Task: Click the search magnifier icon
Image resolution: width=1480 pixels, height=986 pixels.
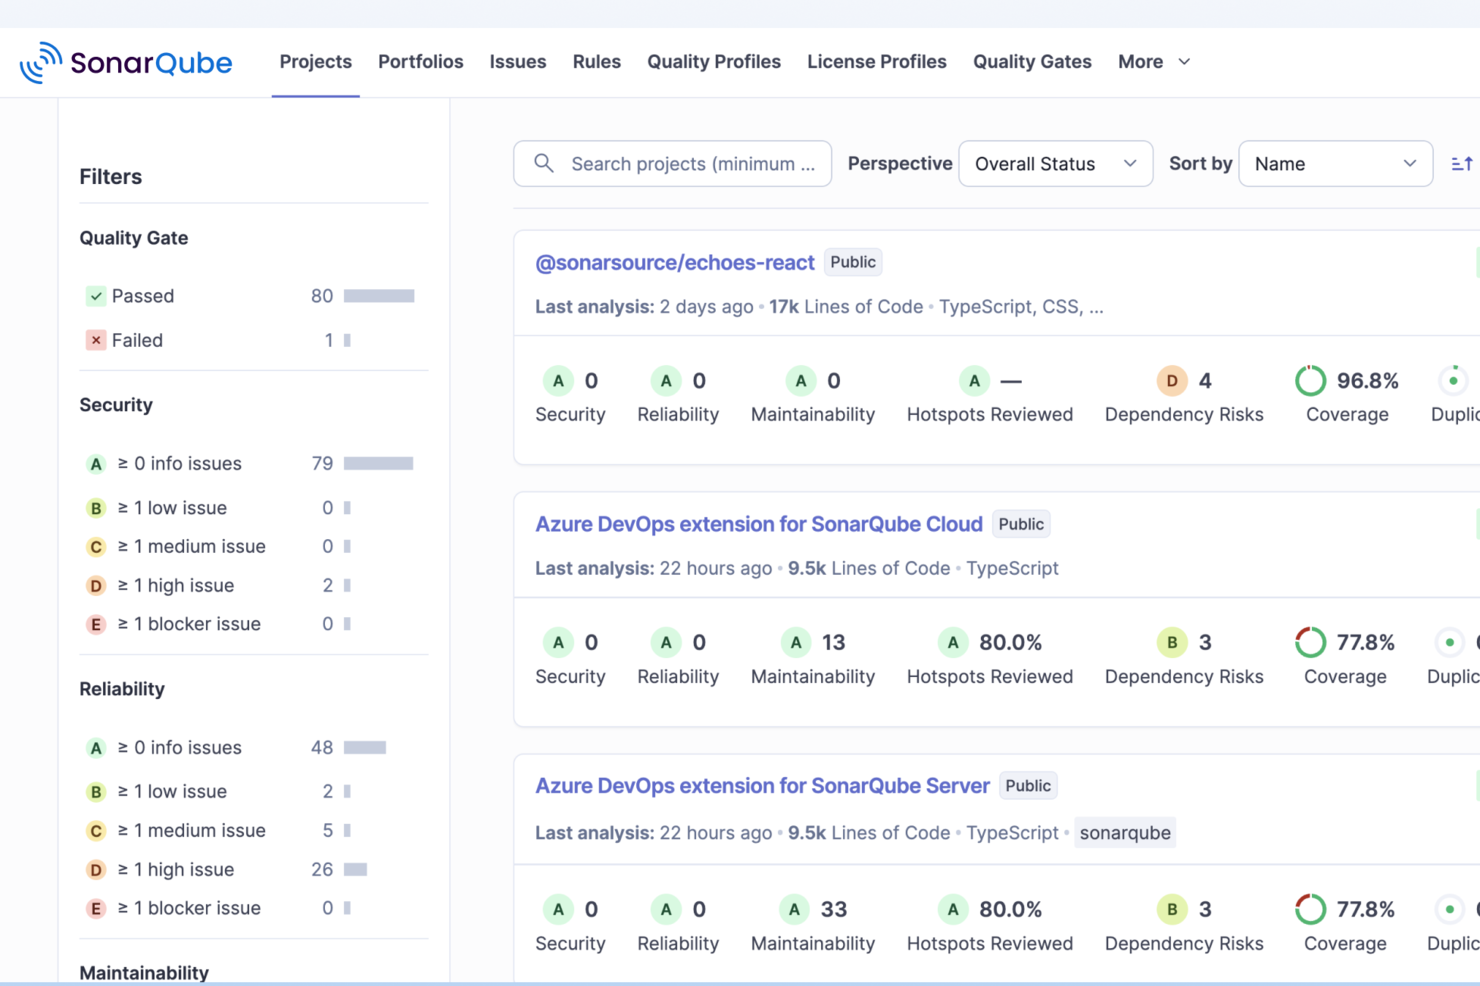Action: click(x=544, y=163)
